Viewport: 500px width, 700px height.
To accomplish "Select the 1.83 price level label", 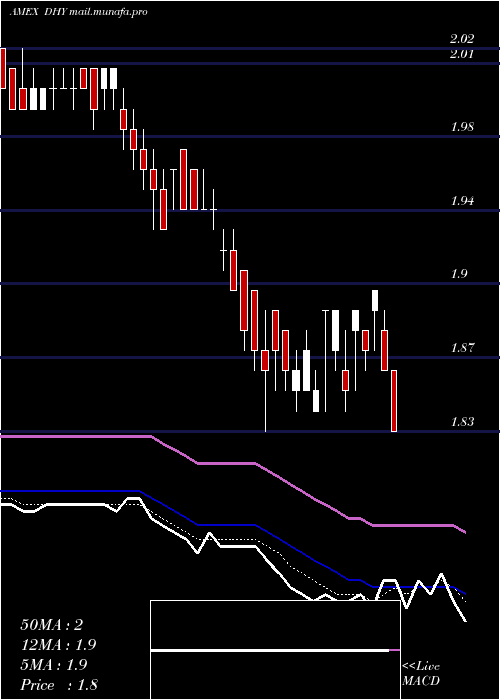I will (x=462, y=421).
